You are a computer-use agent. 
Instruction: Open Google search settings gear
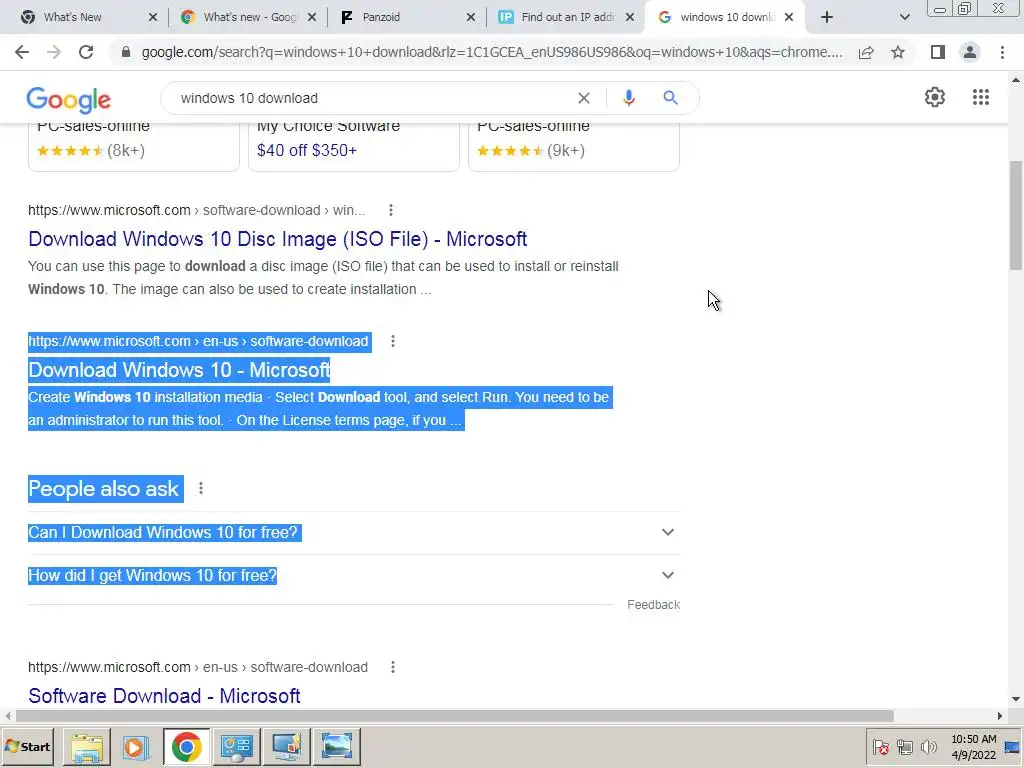pyautogui.click(x=935, y=97)
